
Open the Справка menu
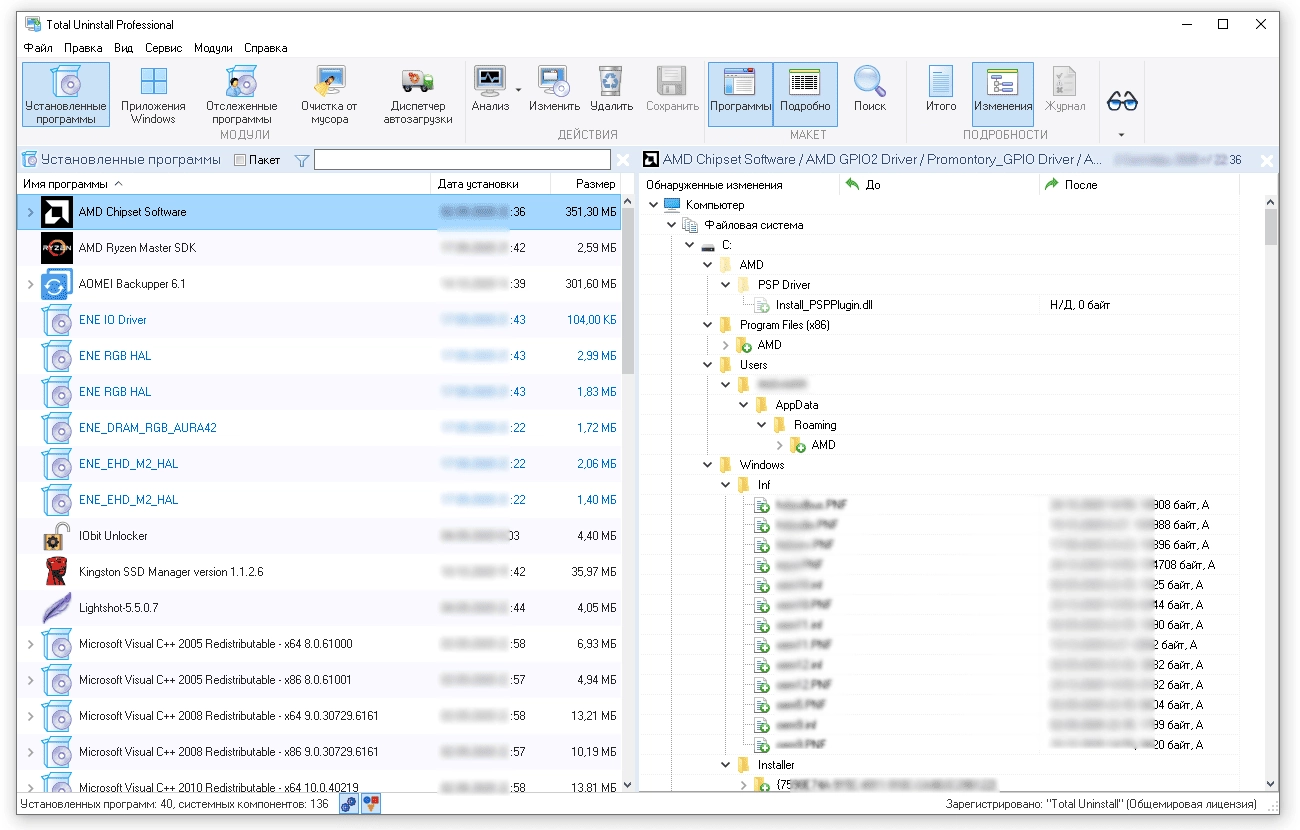pos(265,48)
